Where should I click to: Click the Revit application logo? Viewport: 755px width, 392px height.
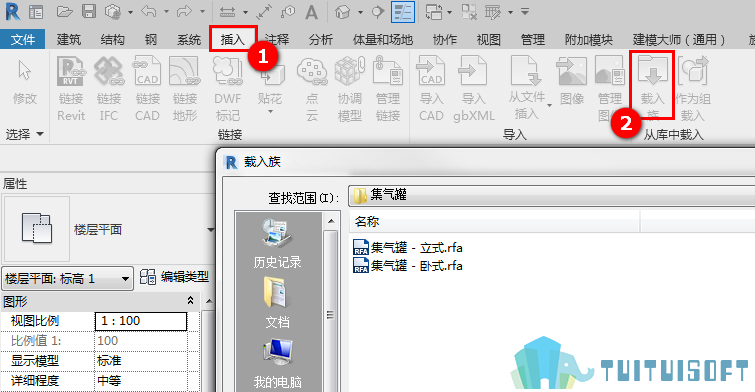(13, 11)
